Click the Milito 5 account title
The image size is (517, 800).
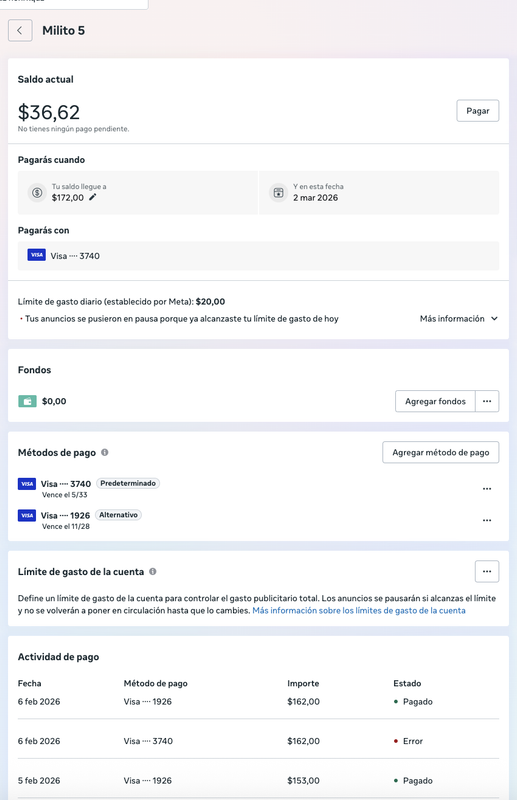63,31
